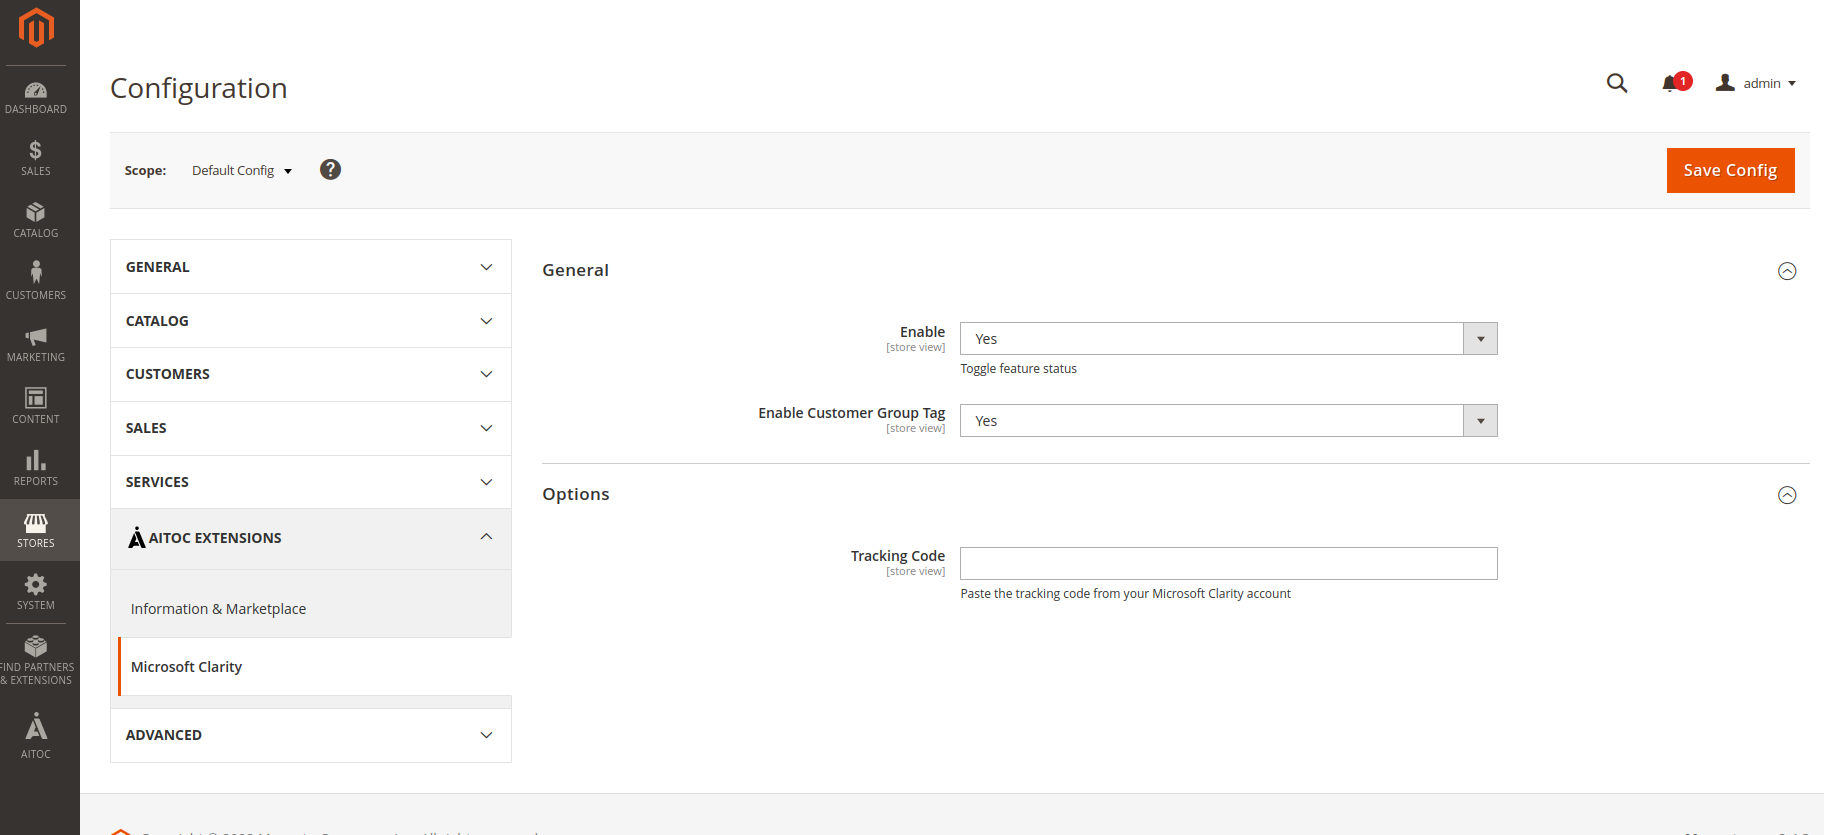Click the 'Toggle feature status' hint text
1824x835 pixels.
point(1018,369)
